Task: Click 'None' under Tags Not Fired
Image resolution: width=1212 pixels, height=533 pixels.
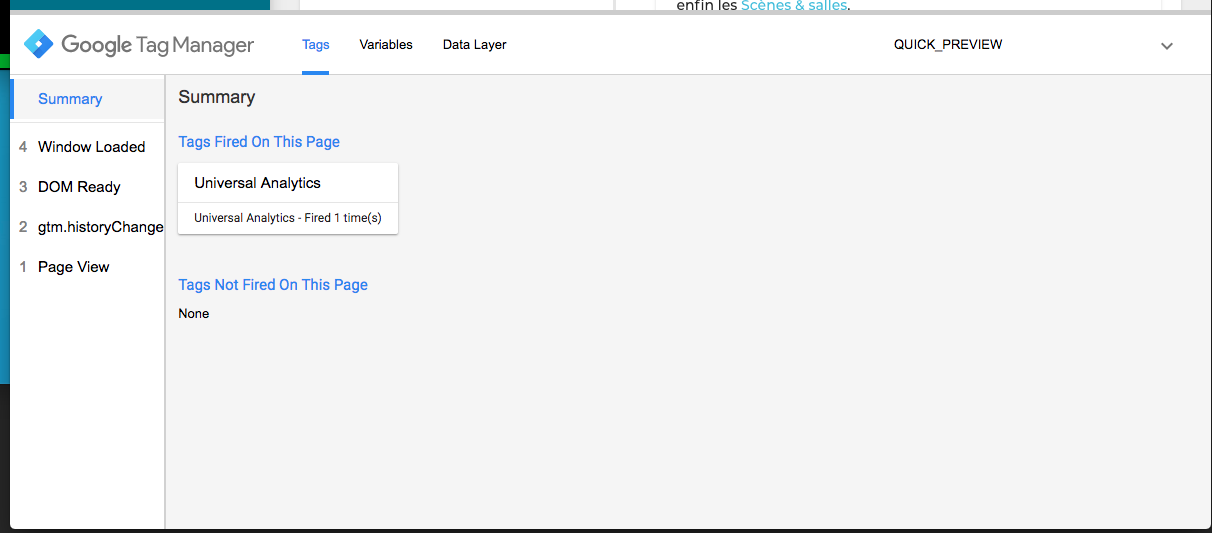Action: click(194, 314)
